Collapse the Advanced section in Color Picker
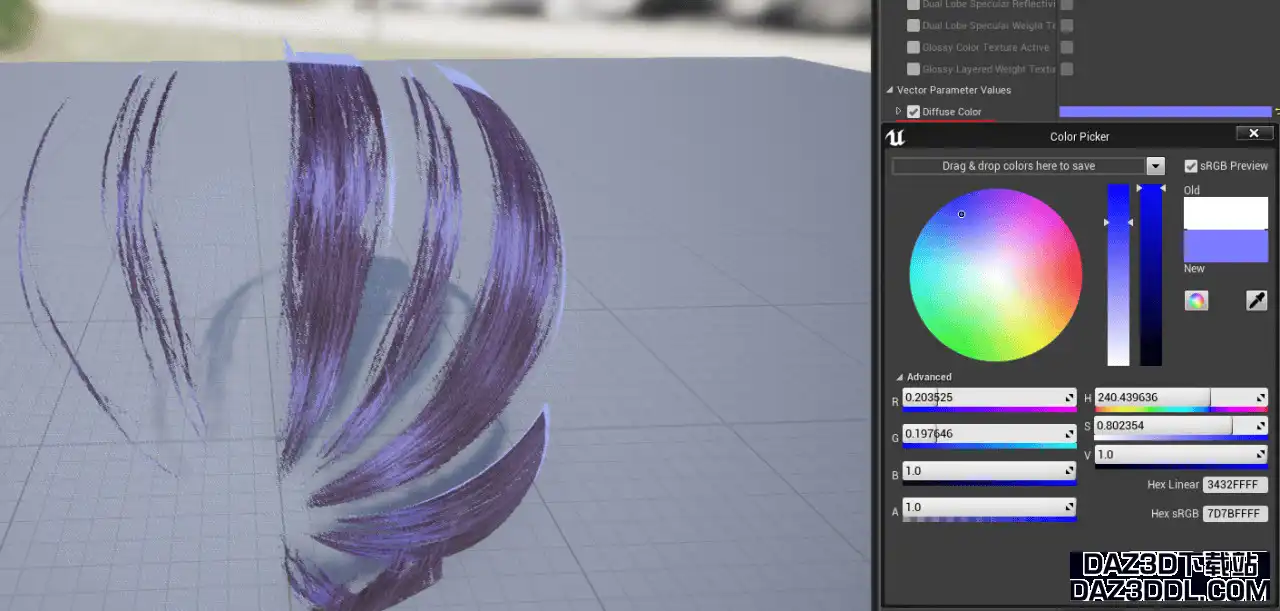The height and width of the screenshot is (611, 1280). coord(900,377)
